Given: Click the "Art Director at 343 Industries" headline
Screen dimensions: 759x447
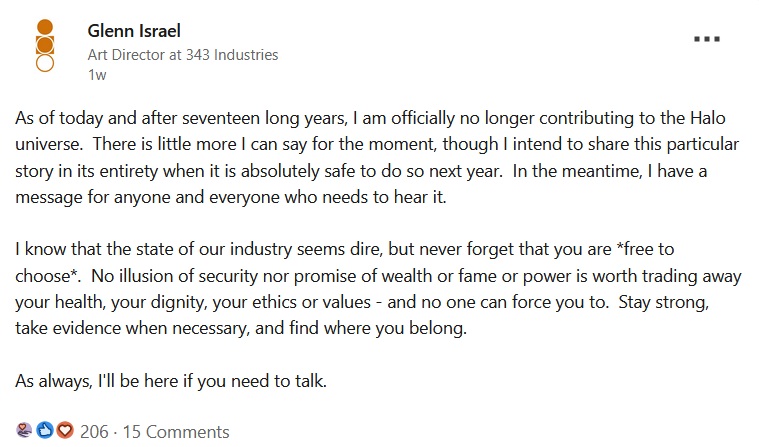Looking at the screenshot, I should (x=183, y=55).
